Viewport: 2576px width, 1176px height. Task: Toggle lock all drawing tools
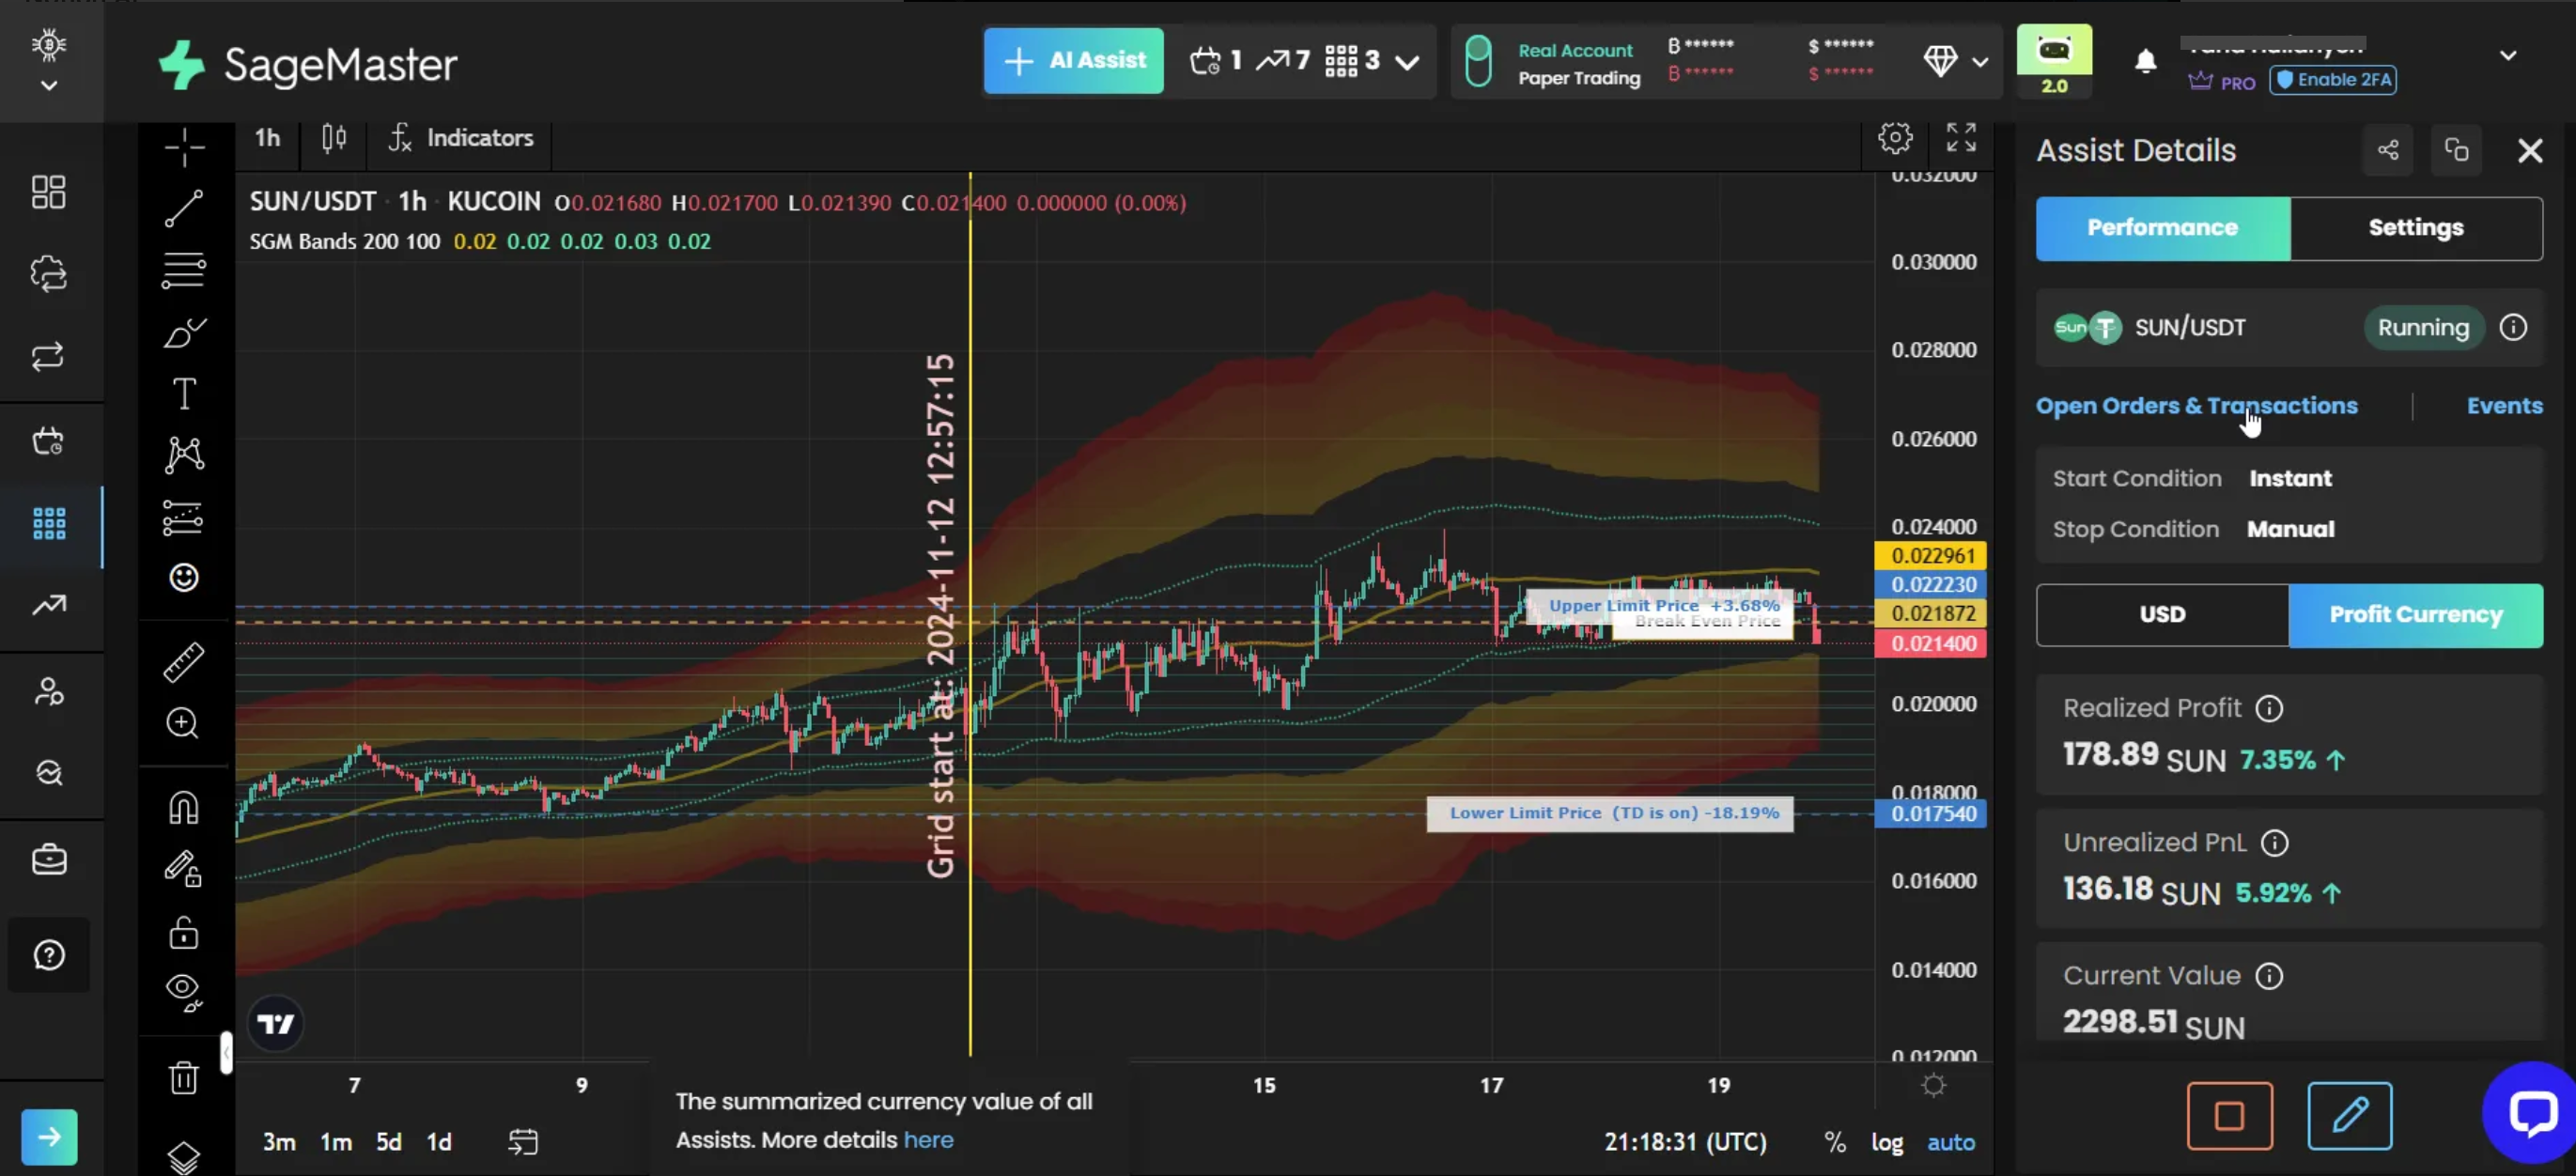pos(184,932)
